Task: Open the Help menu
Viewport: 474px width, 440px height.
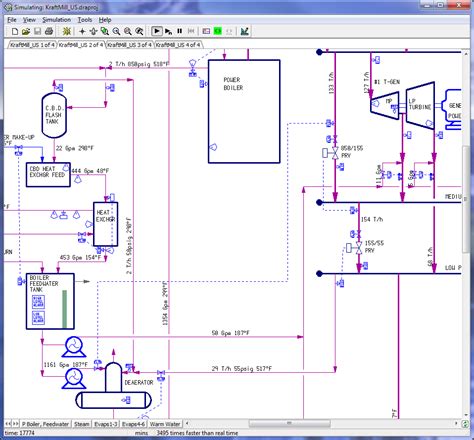Action: (x=105, y=20)
